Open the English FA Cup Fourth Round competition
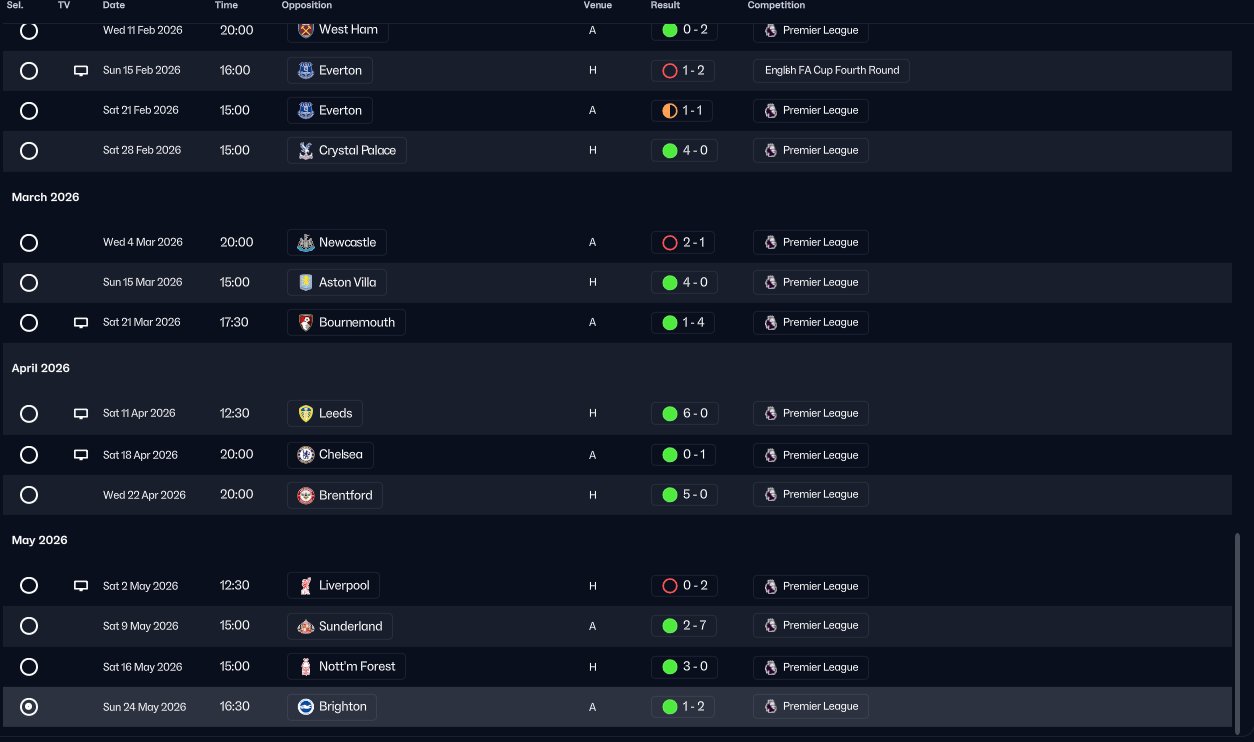Viewport: 1254px width, 742px height. [832, 71]
